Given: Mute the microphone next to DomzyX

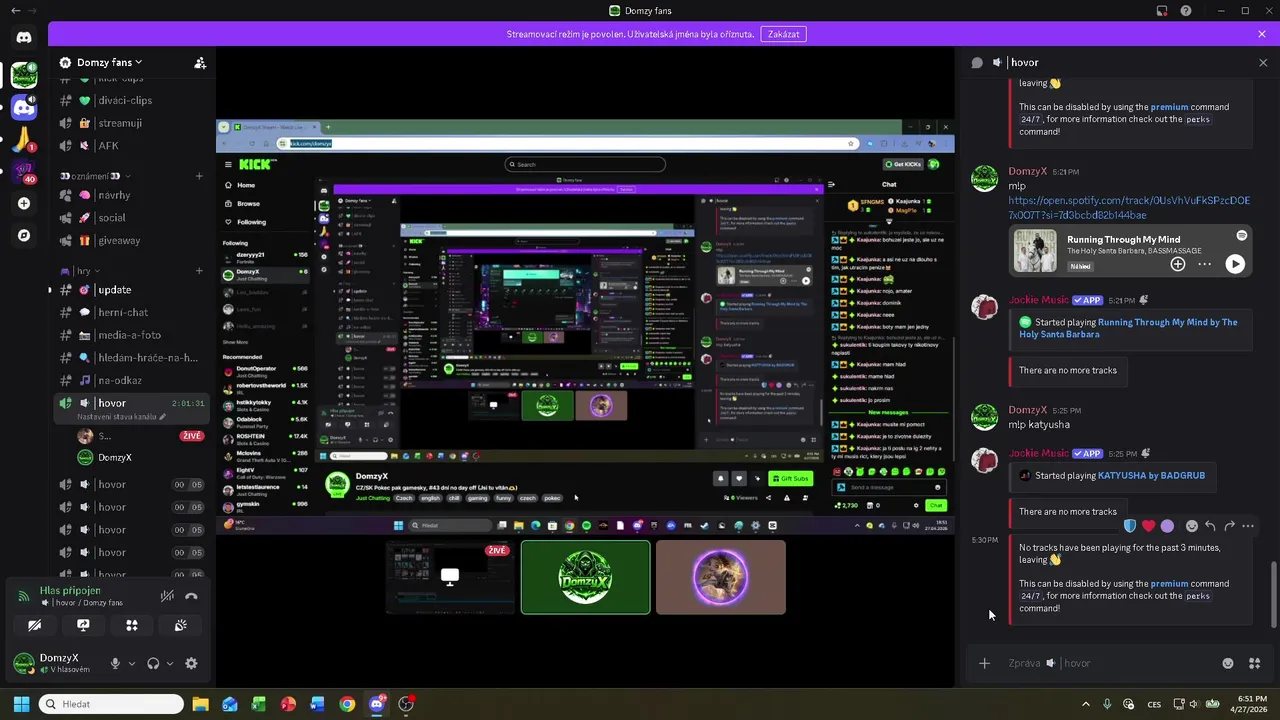Looking at the screenshot, I should pos(116,663).
